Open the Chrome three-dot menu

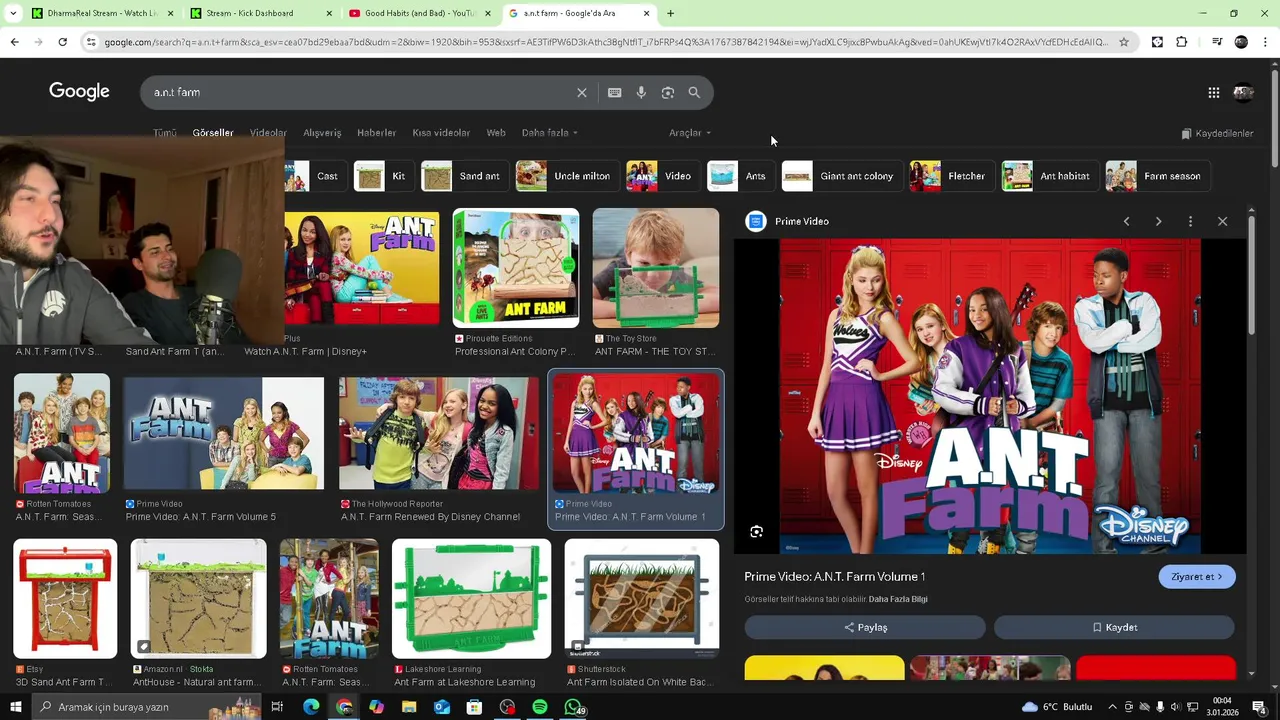pyautogui.click(x=1265, y=42)
